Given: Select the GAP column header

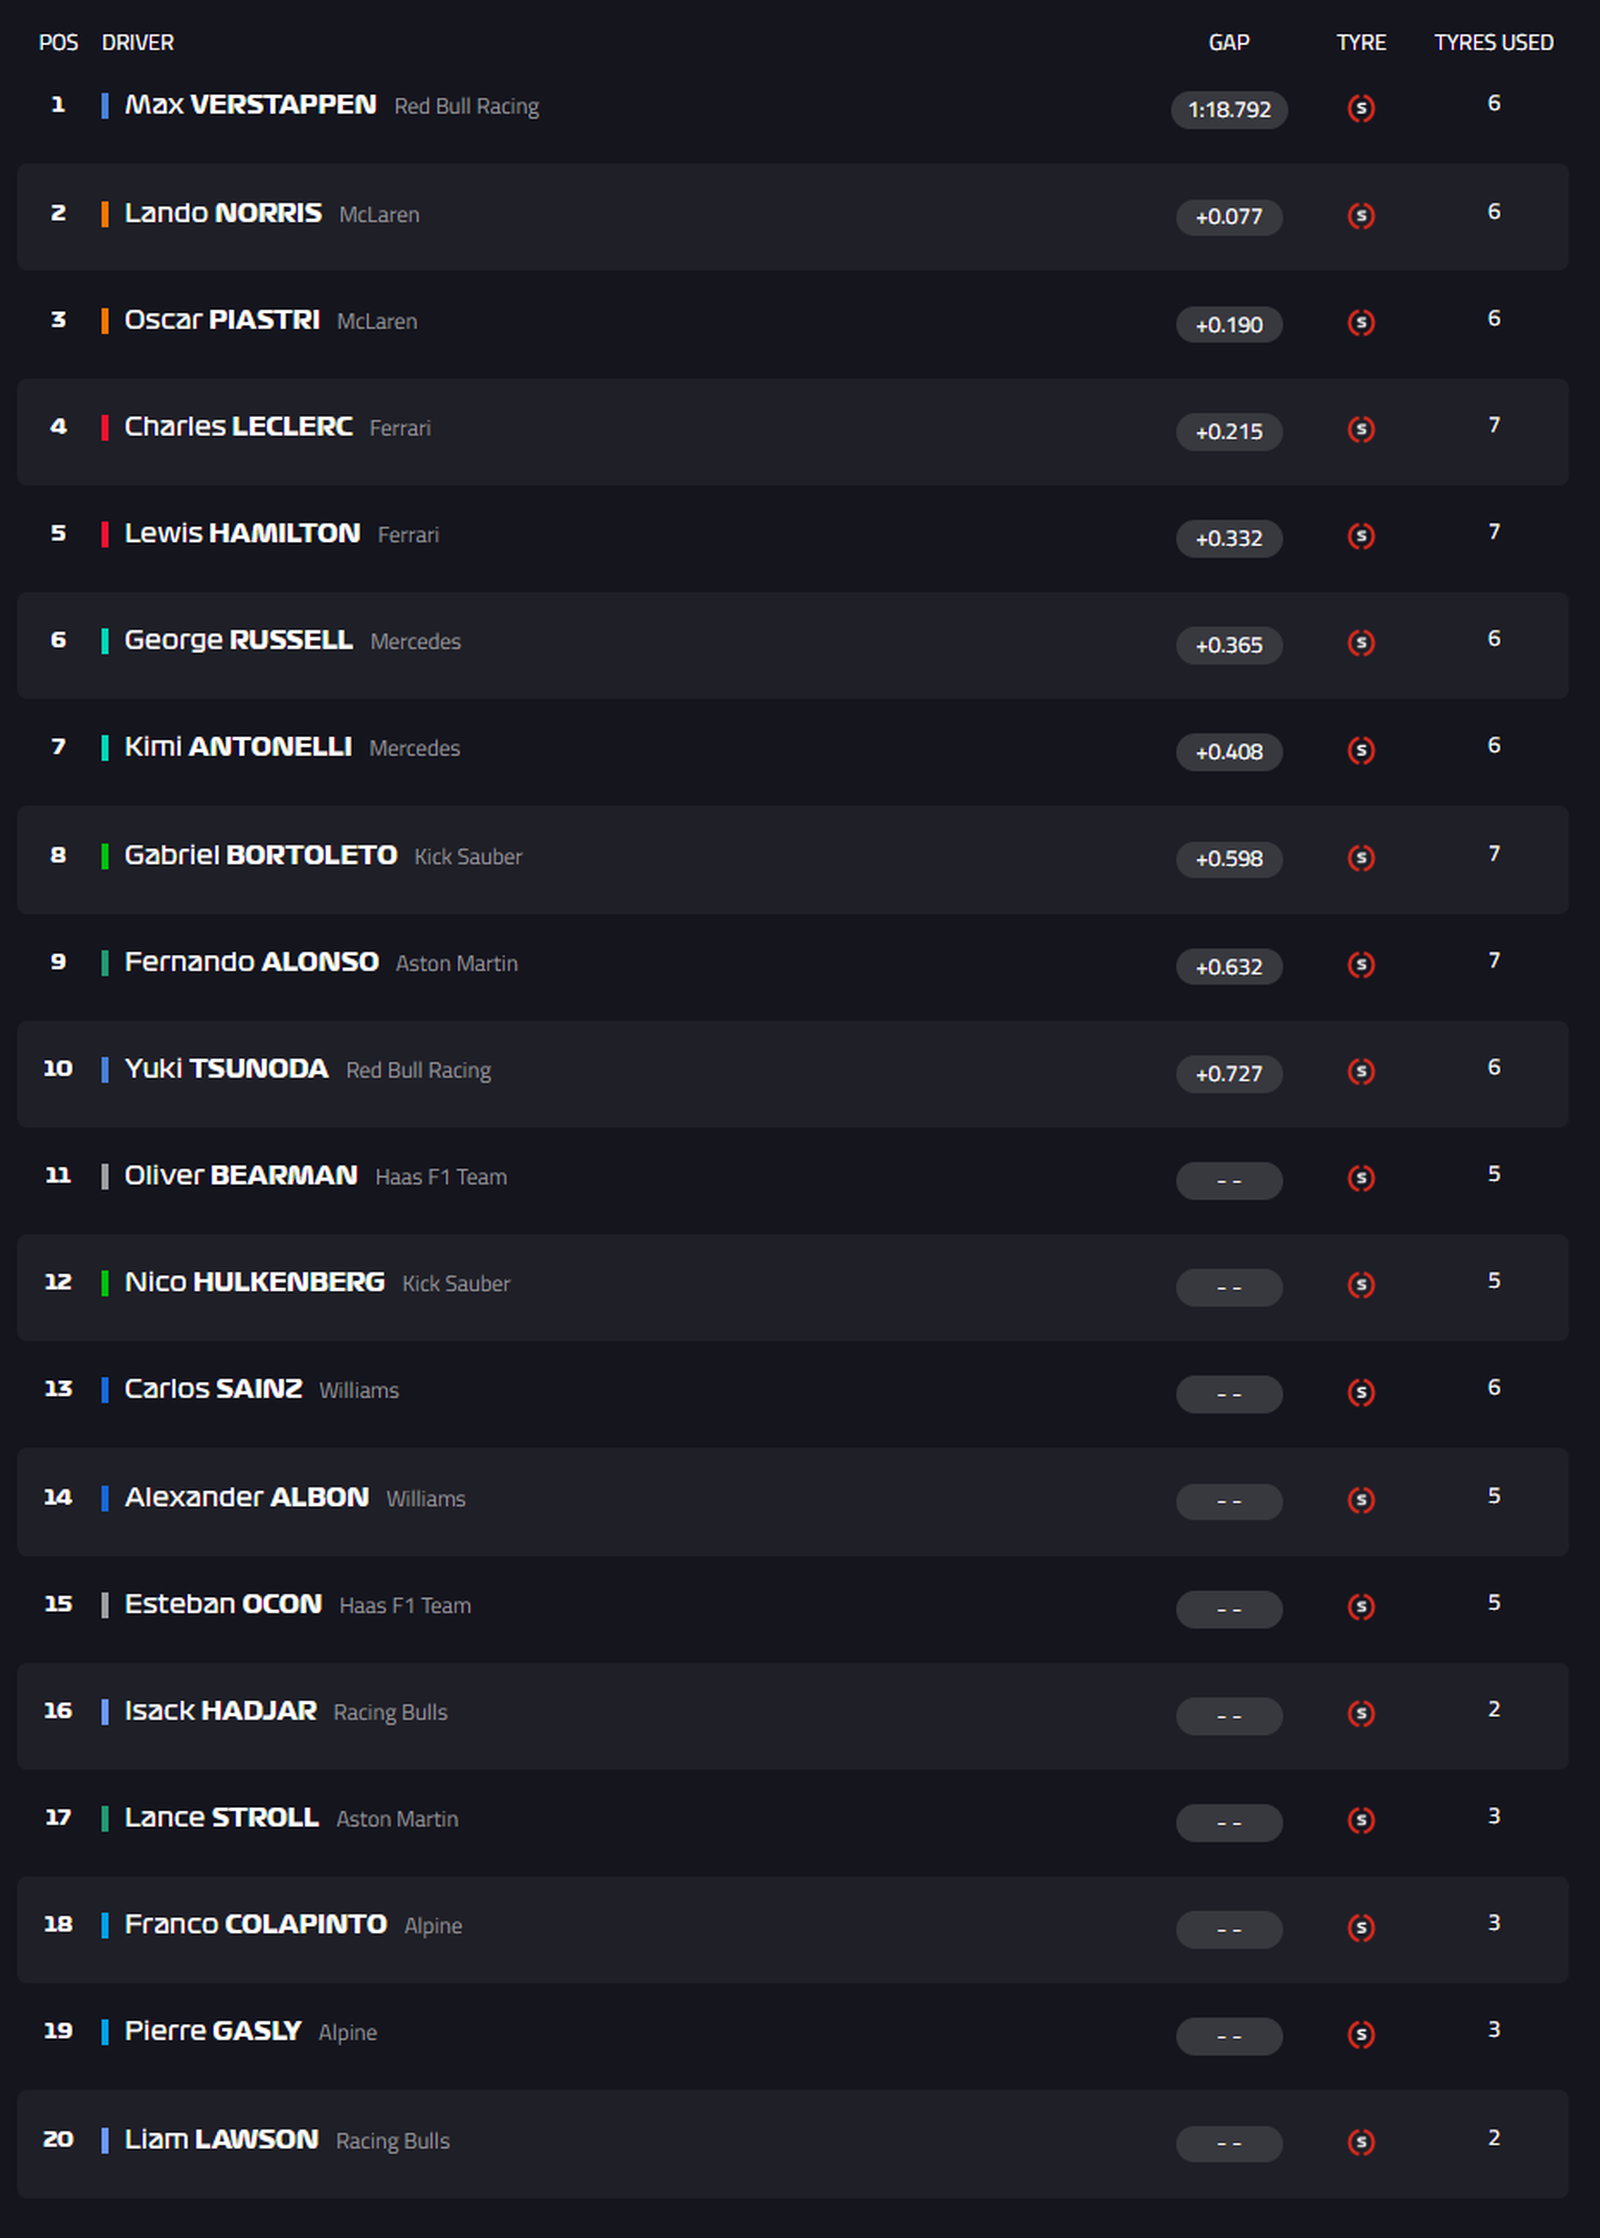Looking at the screenshot, I should pyautogui.click(x=1229, y=42).
